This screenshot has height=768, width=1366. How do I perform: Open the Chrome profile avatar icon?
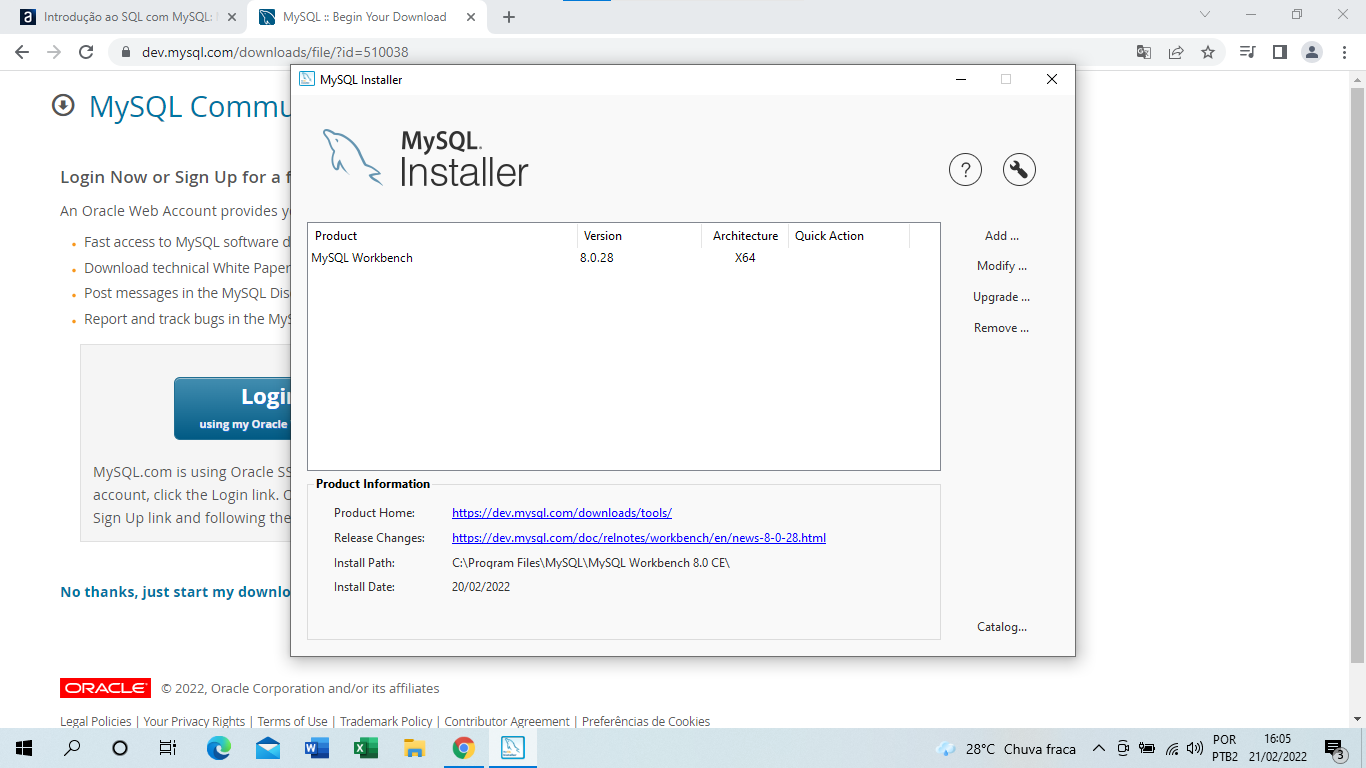pyautogui.click(x=1312, y=52)
